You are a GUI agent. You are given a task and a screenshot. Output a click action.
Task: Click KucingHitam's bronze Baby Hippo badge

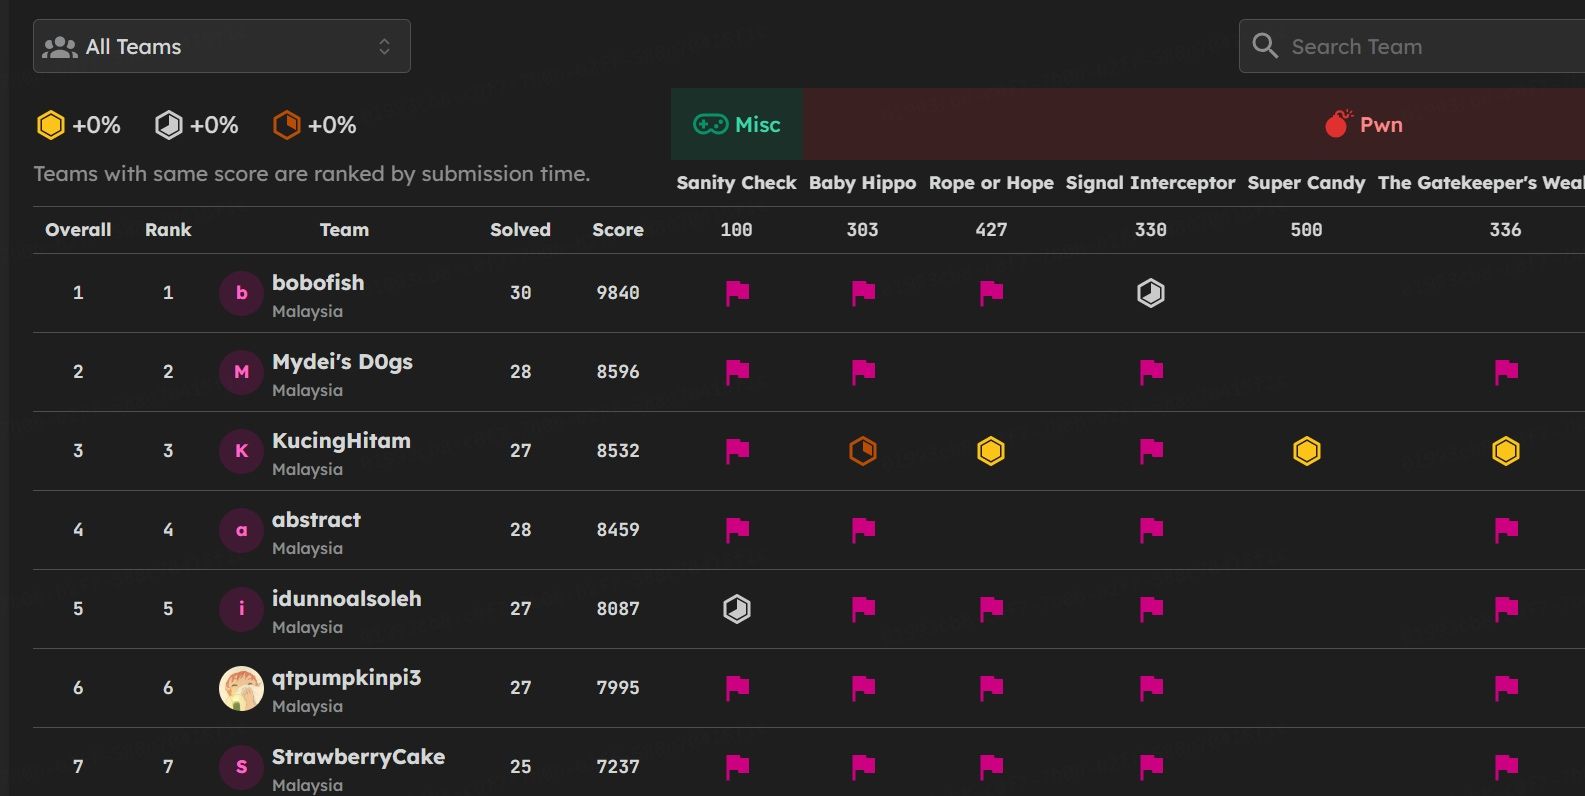tap(863, 451)
